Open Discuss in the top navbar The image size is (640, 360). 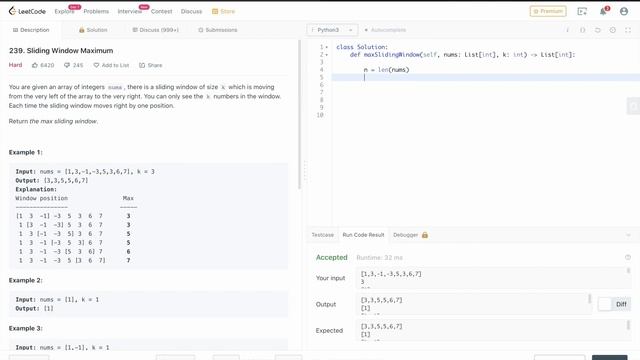point(191,11)
